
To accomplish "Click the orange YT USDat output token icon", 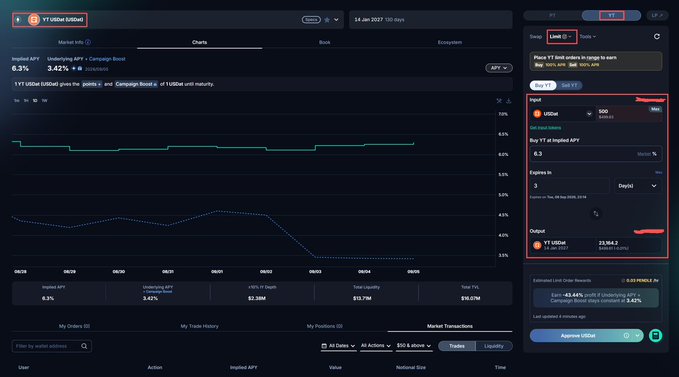I will tap(537, 245).
